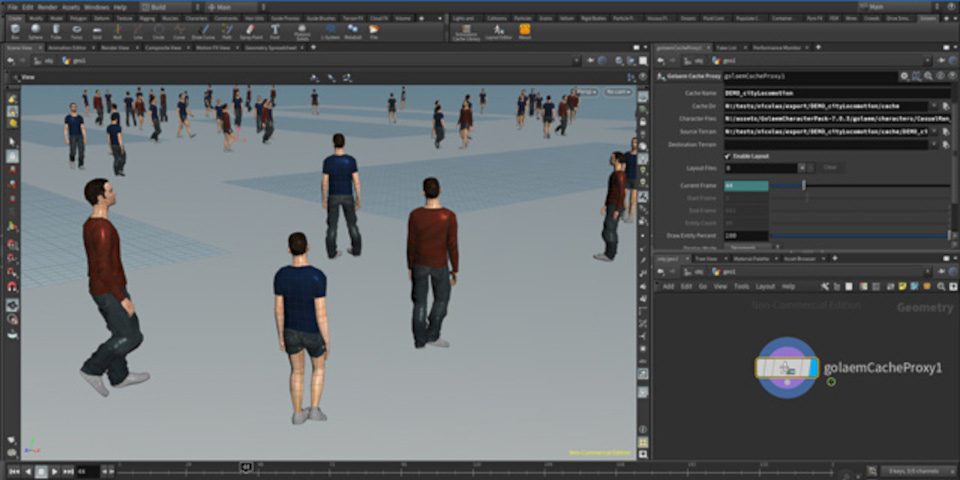Select the File shelf tool
The width and height of the screenshot is (960, 480).
373,31
